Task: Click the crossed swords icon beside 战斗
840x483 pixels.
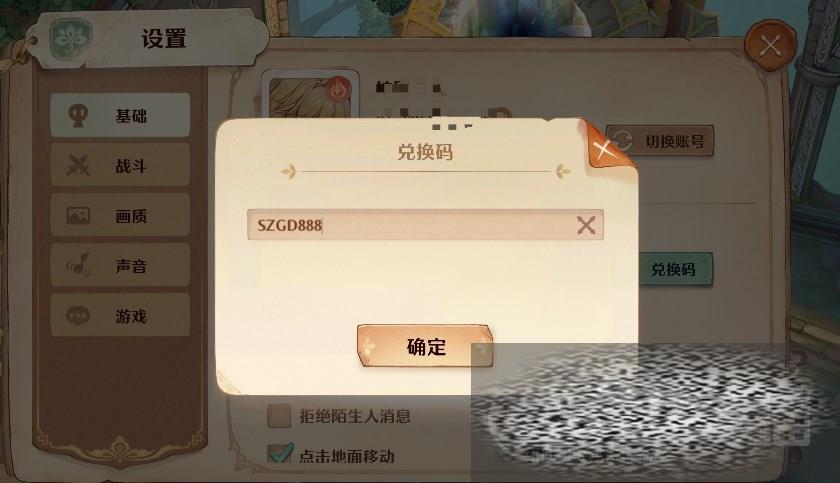Action: pos(78,165)
